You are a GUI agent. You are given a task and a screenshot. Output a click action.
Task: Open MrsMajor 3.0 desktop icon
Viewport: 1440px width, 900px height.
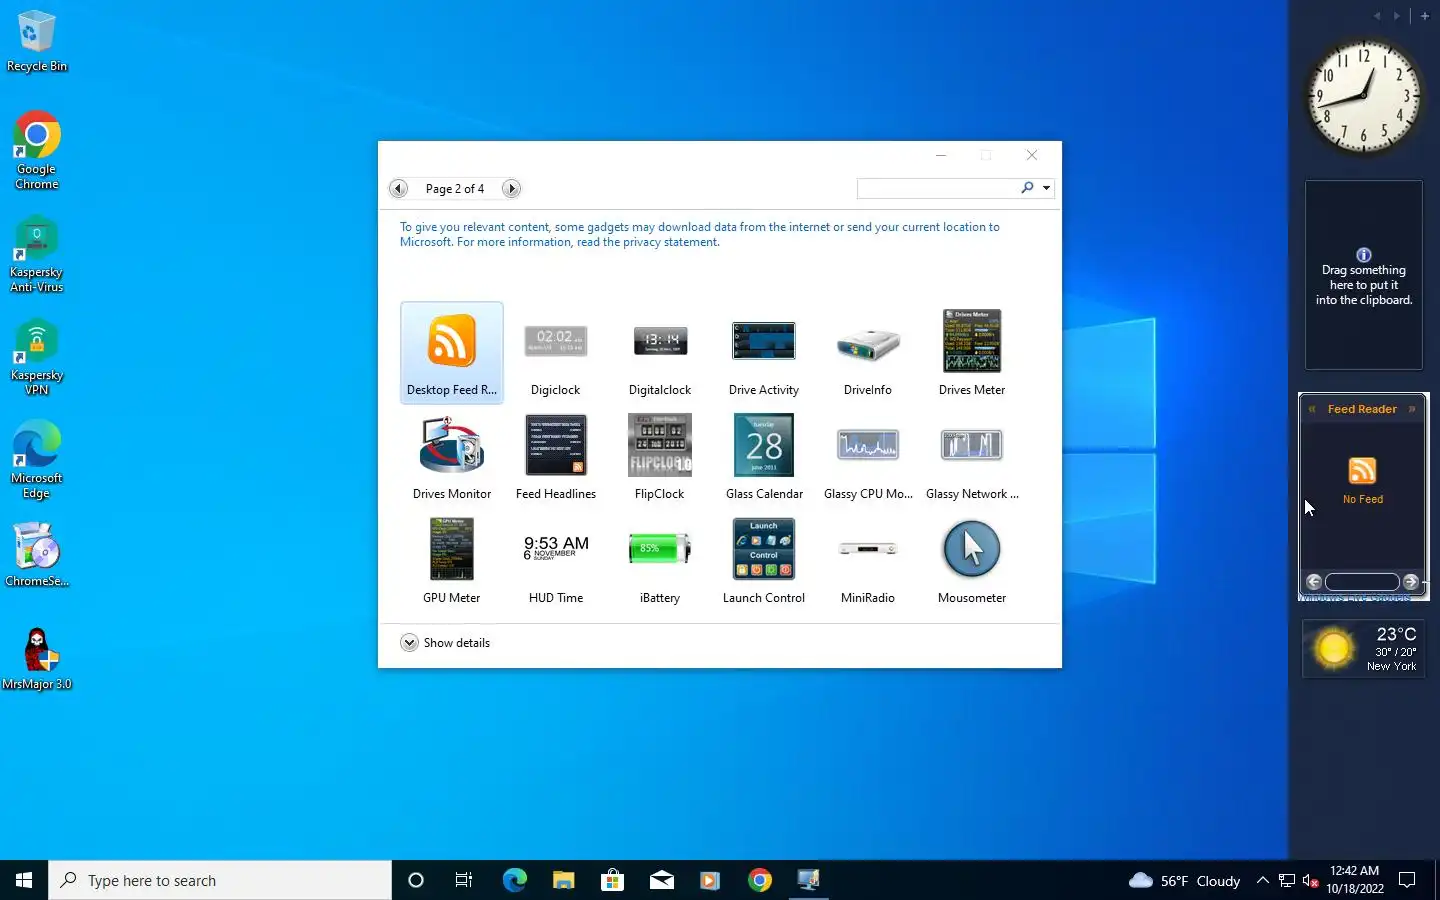coord(37,658)
